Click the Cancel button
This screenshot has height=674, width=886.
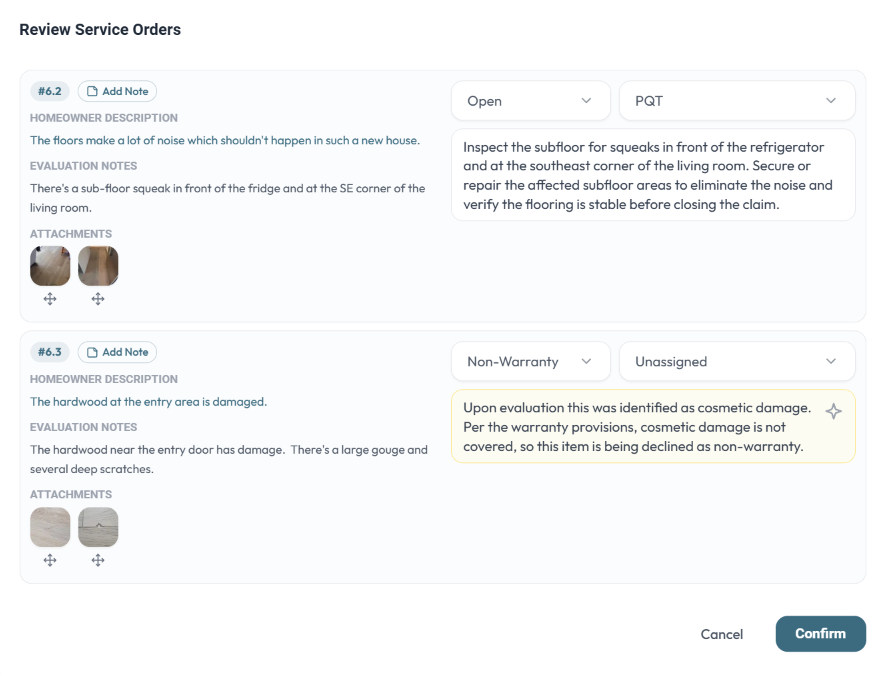(x=722, y=634)
